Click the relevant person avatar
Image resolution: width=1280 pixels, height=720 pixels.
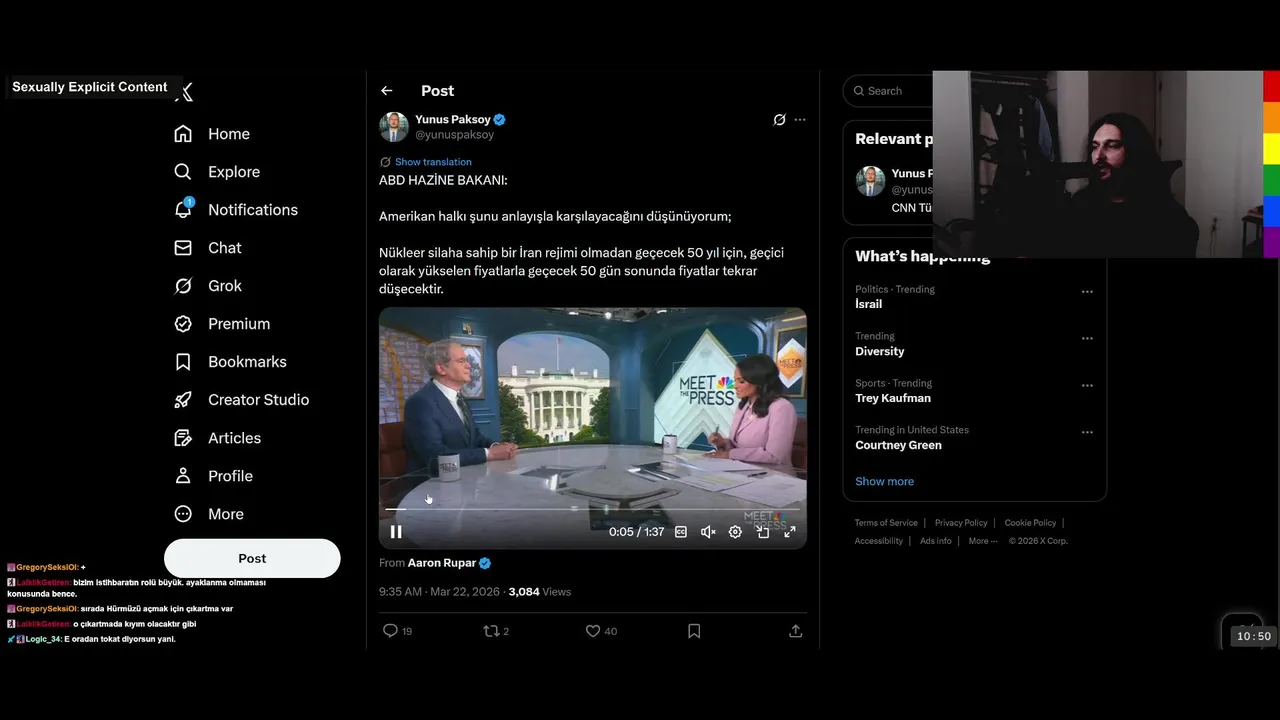pos(870,181)
